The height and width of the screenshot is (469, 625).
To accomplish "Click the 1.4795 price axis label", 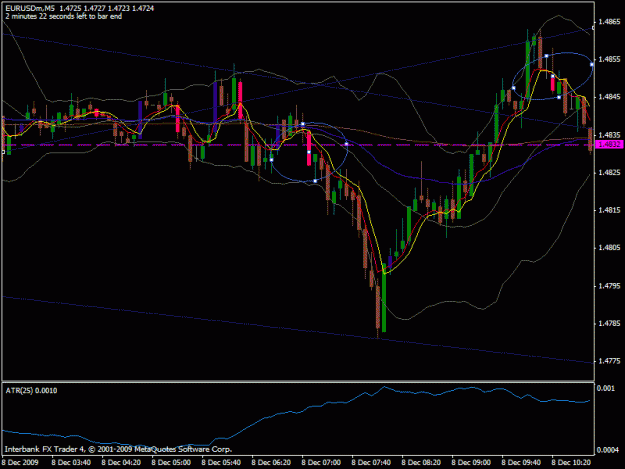I will click(609, 286).
